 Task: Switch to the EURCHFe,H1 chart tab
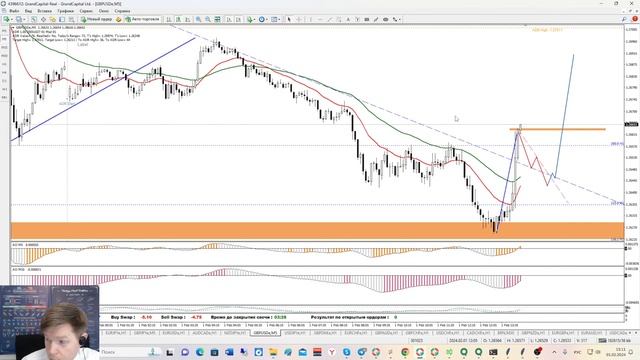356,333
